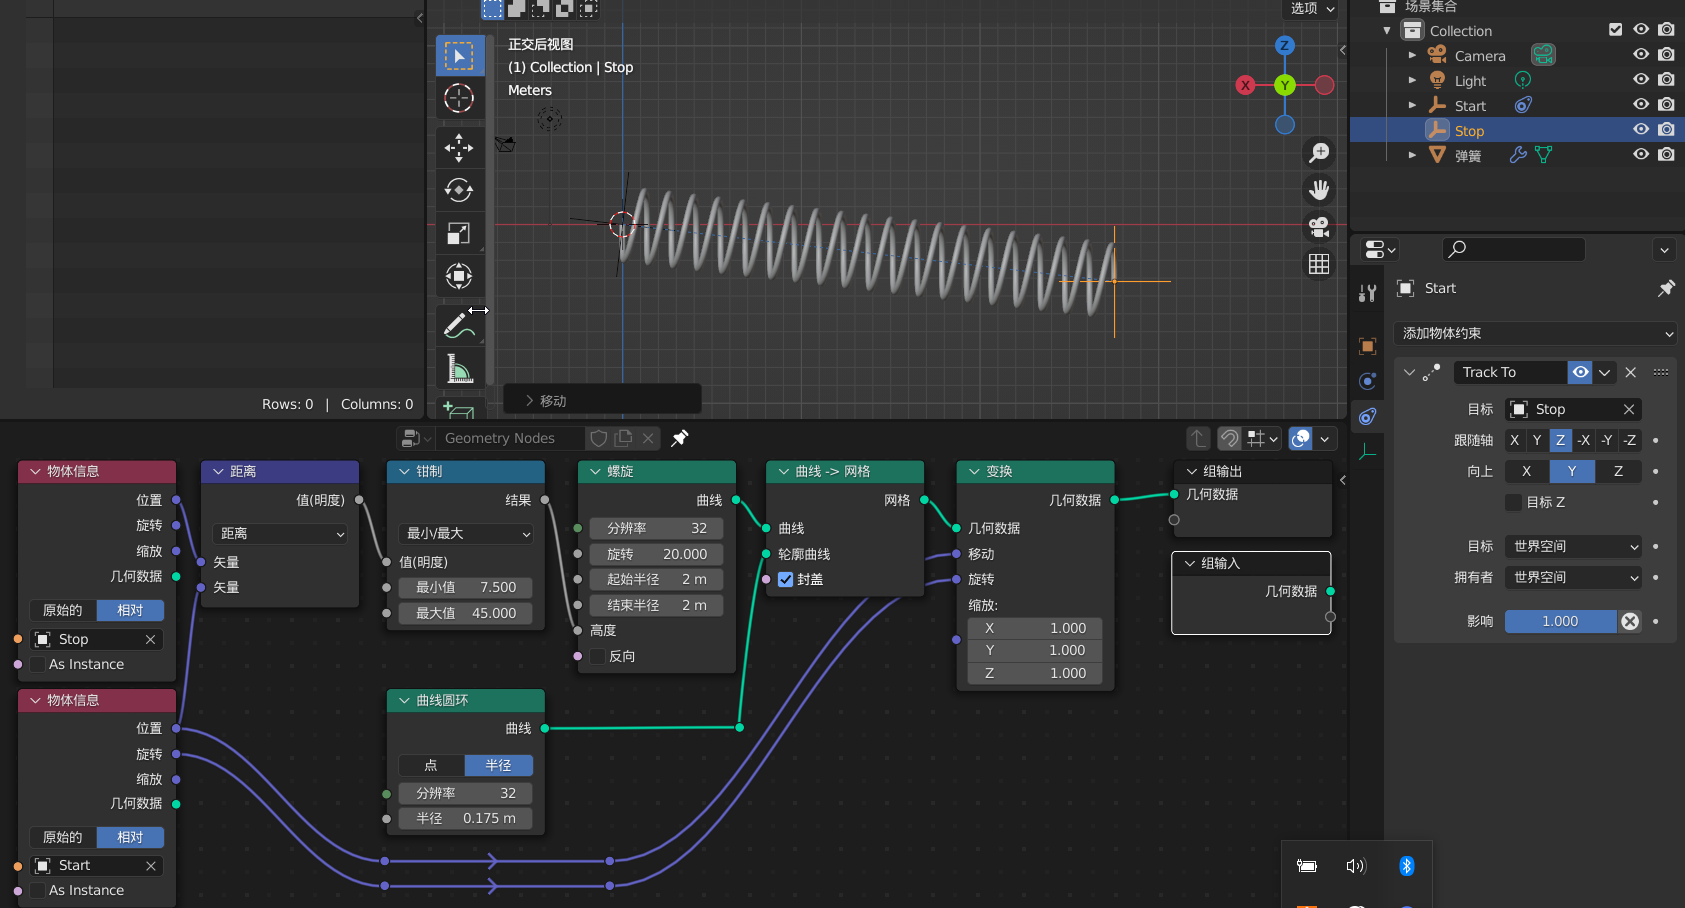Click the 旋转 20.000 slider field
The height and width of the screenshot is (908, 1685).
656,553
